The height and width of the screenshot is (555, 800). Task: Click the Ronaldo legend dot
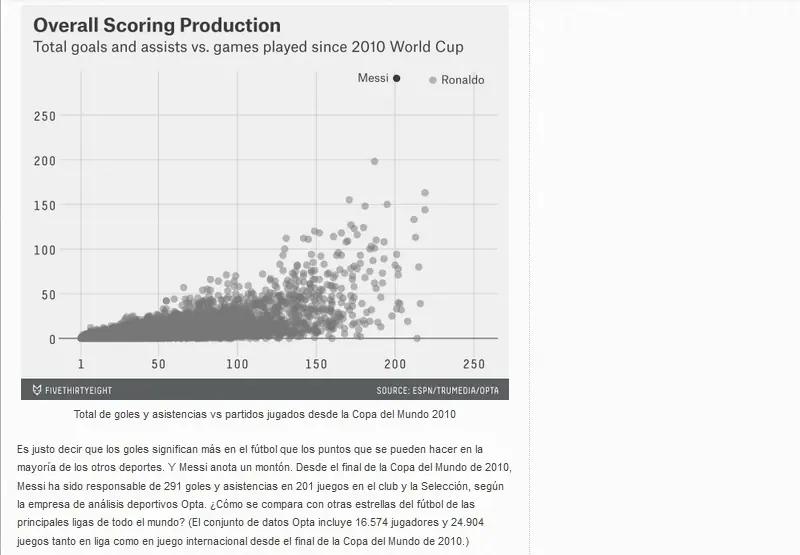(x=433, y=80)
